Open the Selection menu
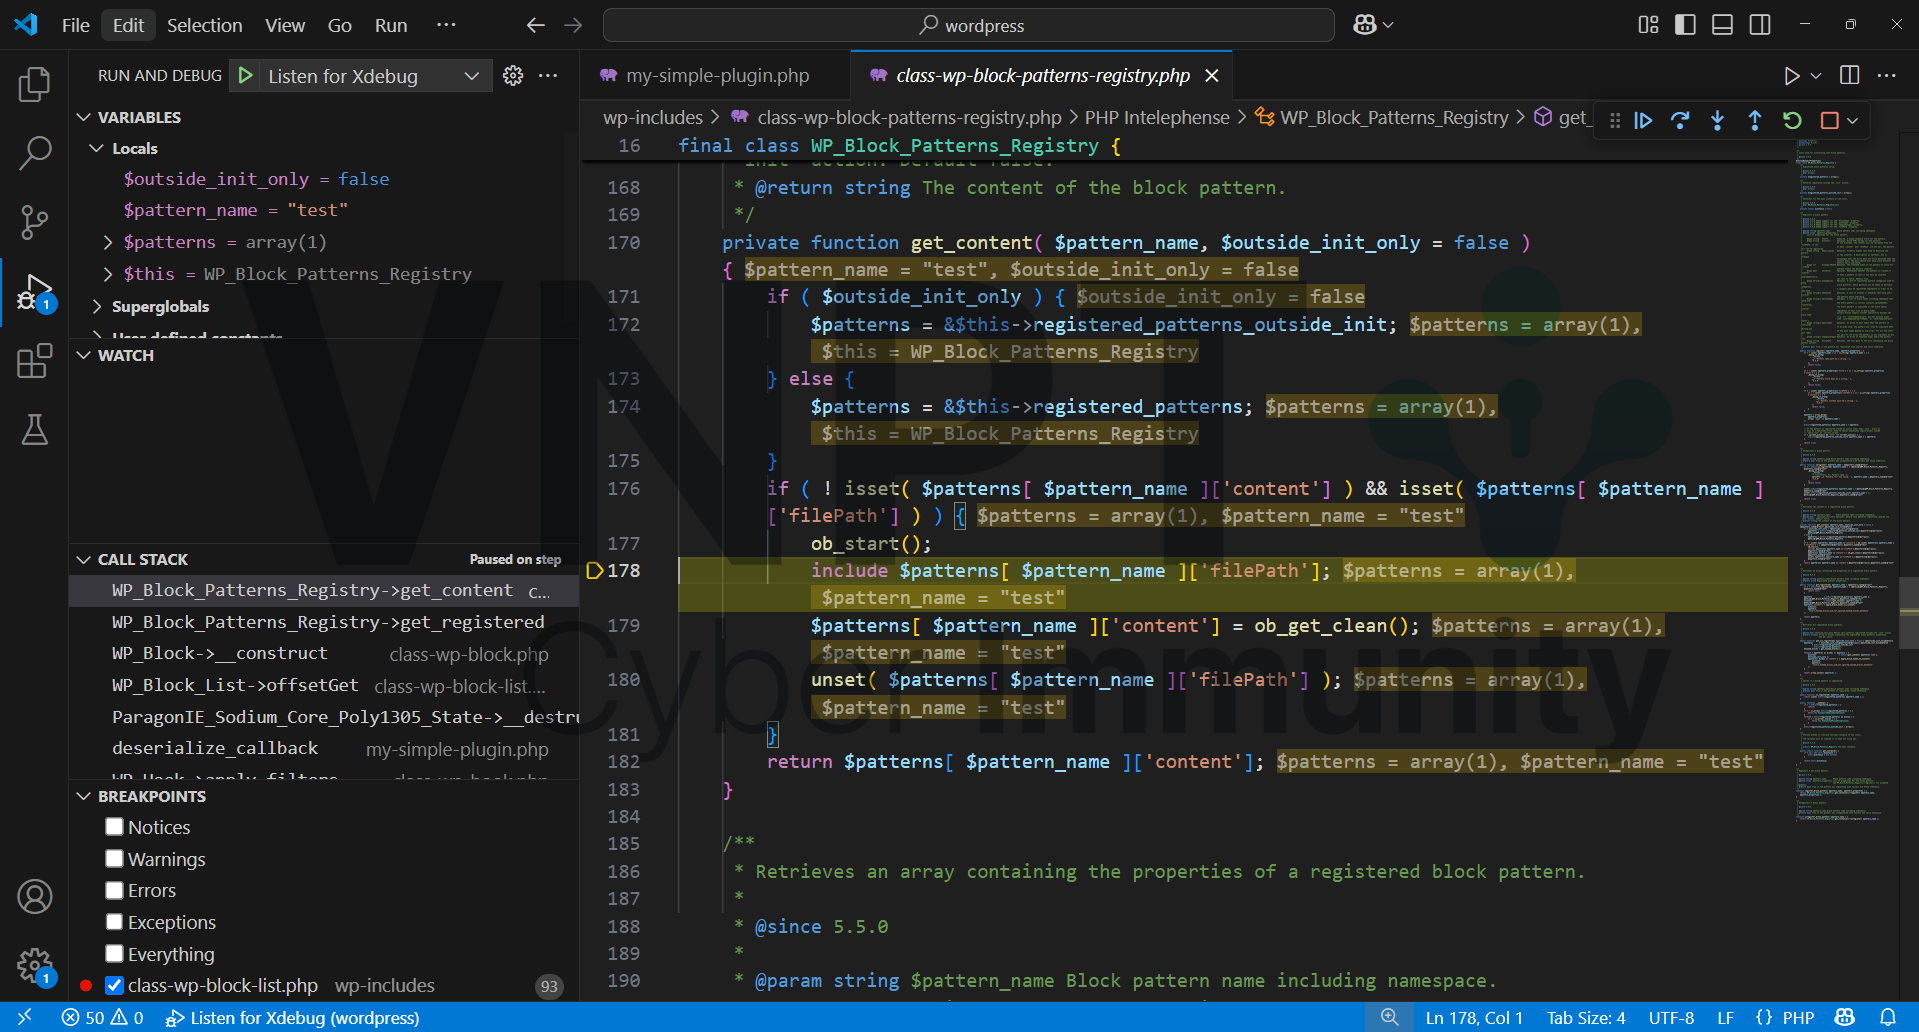The image size is (1919, 1032). point(204,25)
